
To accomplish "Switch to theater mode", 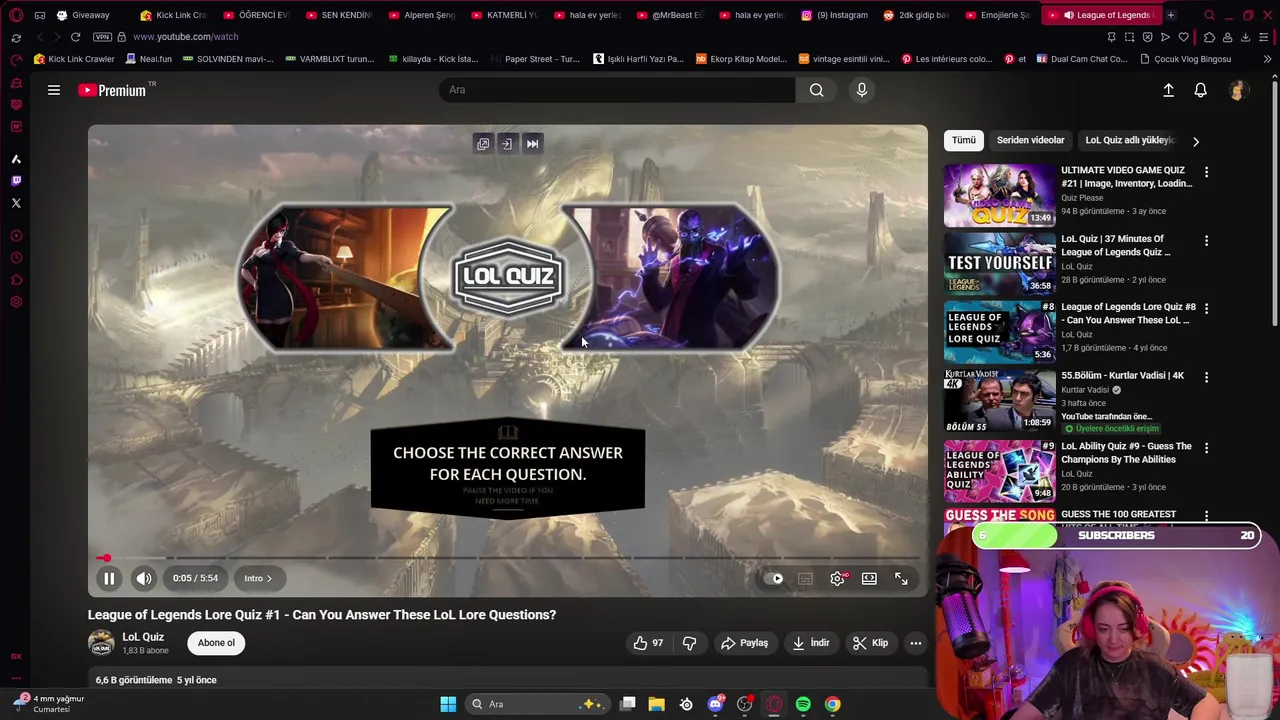I will coord(869,578).
